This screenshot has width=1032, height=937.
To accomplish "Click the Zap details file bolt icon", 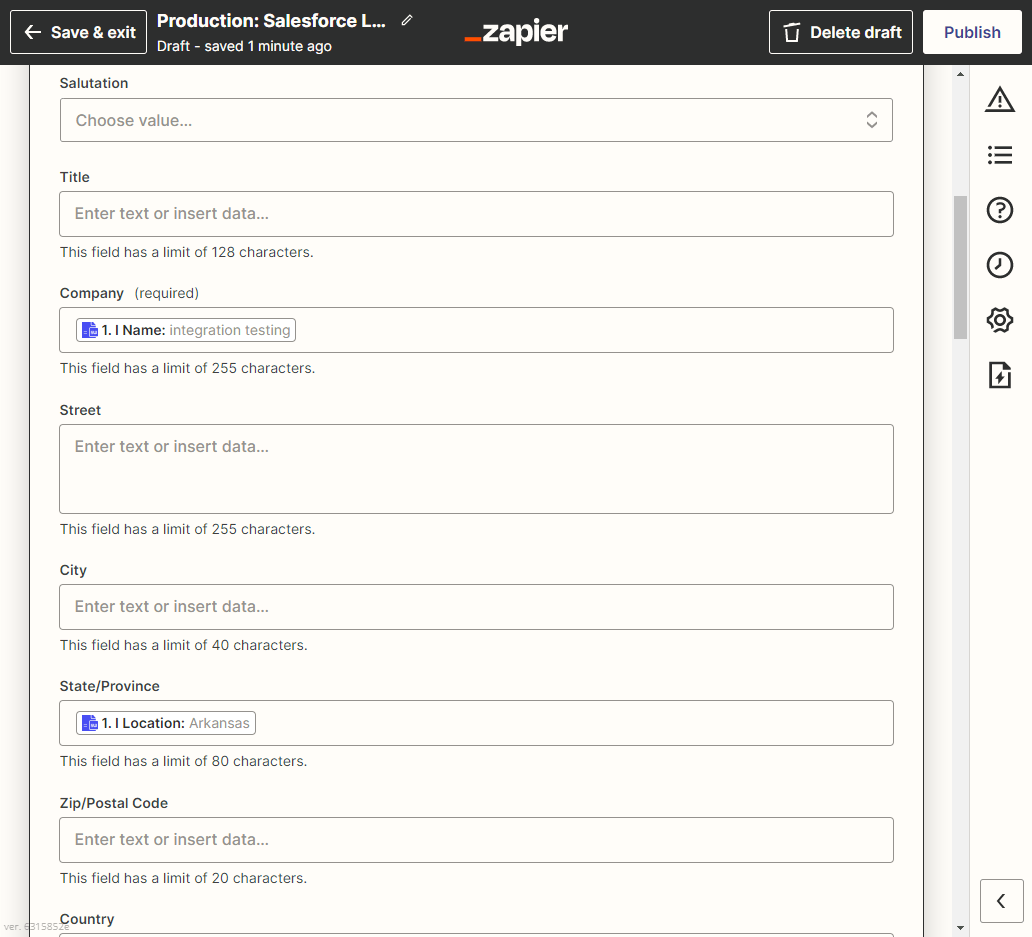I will point(999,375).
